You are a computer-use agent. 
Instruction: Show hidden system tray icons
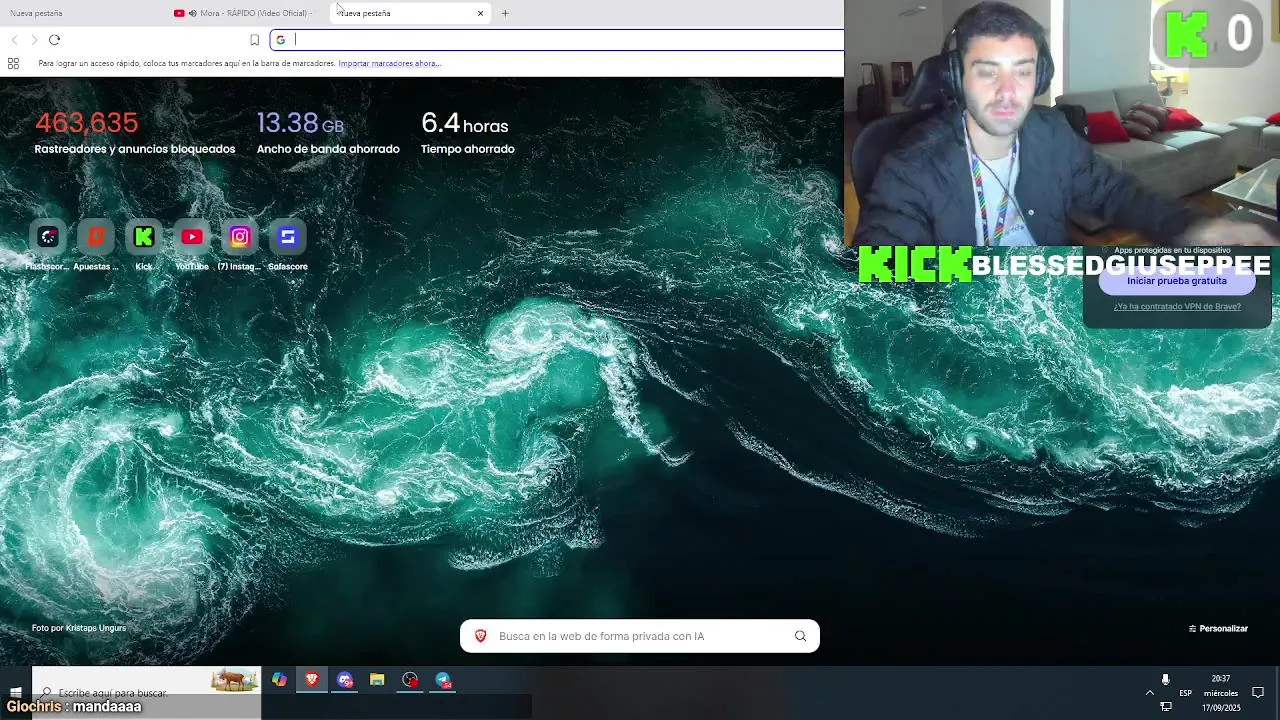(1149, 692)
